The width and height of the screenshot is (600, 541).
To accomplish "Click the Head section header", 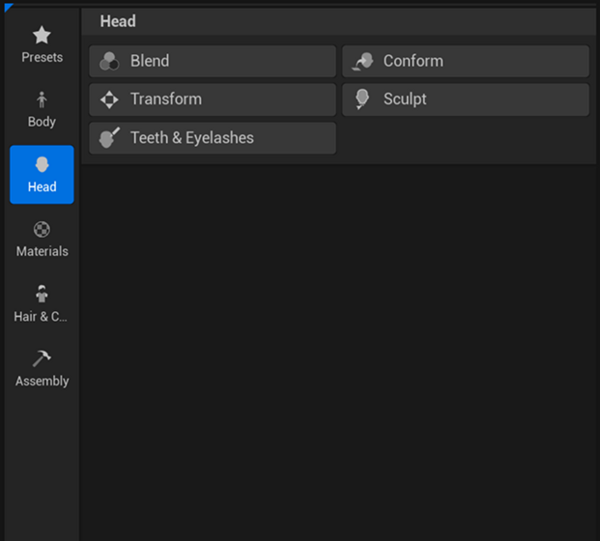I will tap(118, 21).
